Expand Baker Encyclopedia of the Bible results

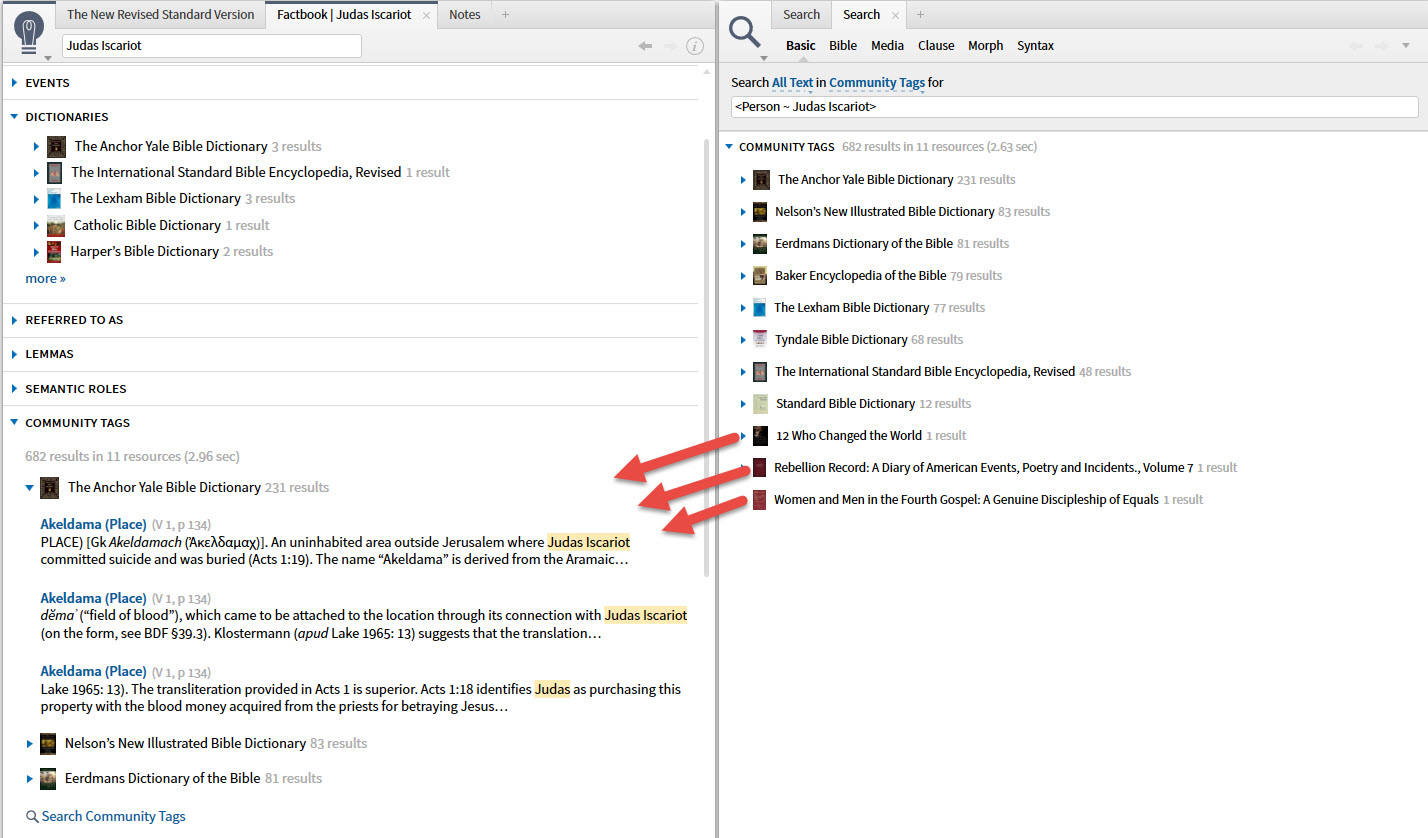coord(743,276)
